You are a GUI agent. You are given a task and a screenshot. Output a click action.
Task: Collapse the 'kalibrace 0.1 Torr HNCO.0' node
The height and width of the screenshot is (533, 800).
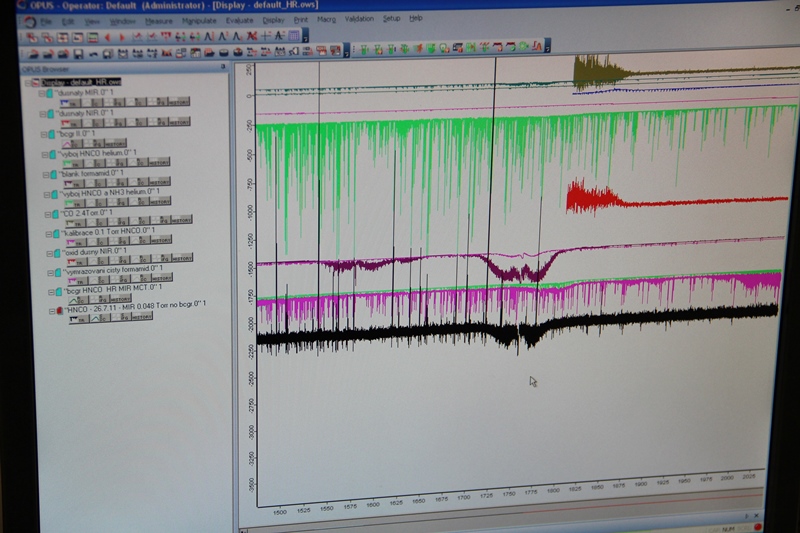[x=48, y=234]
